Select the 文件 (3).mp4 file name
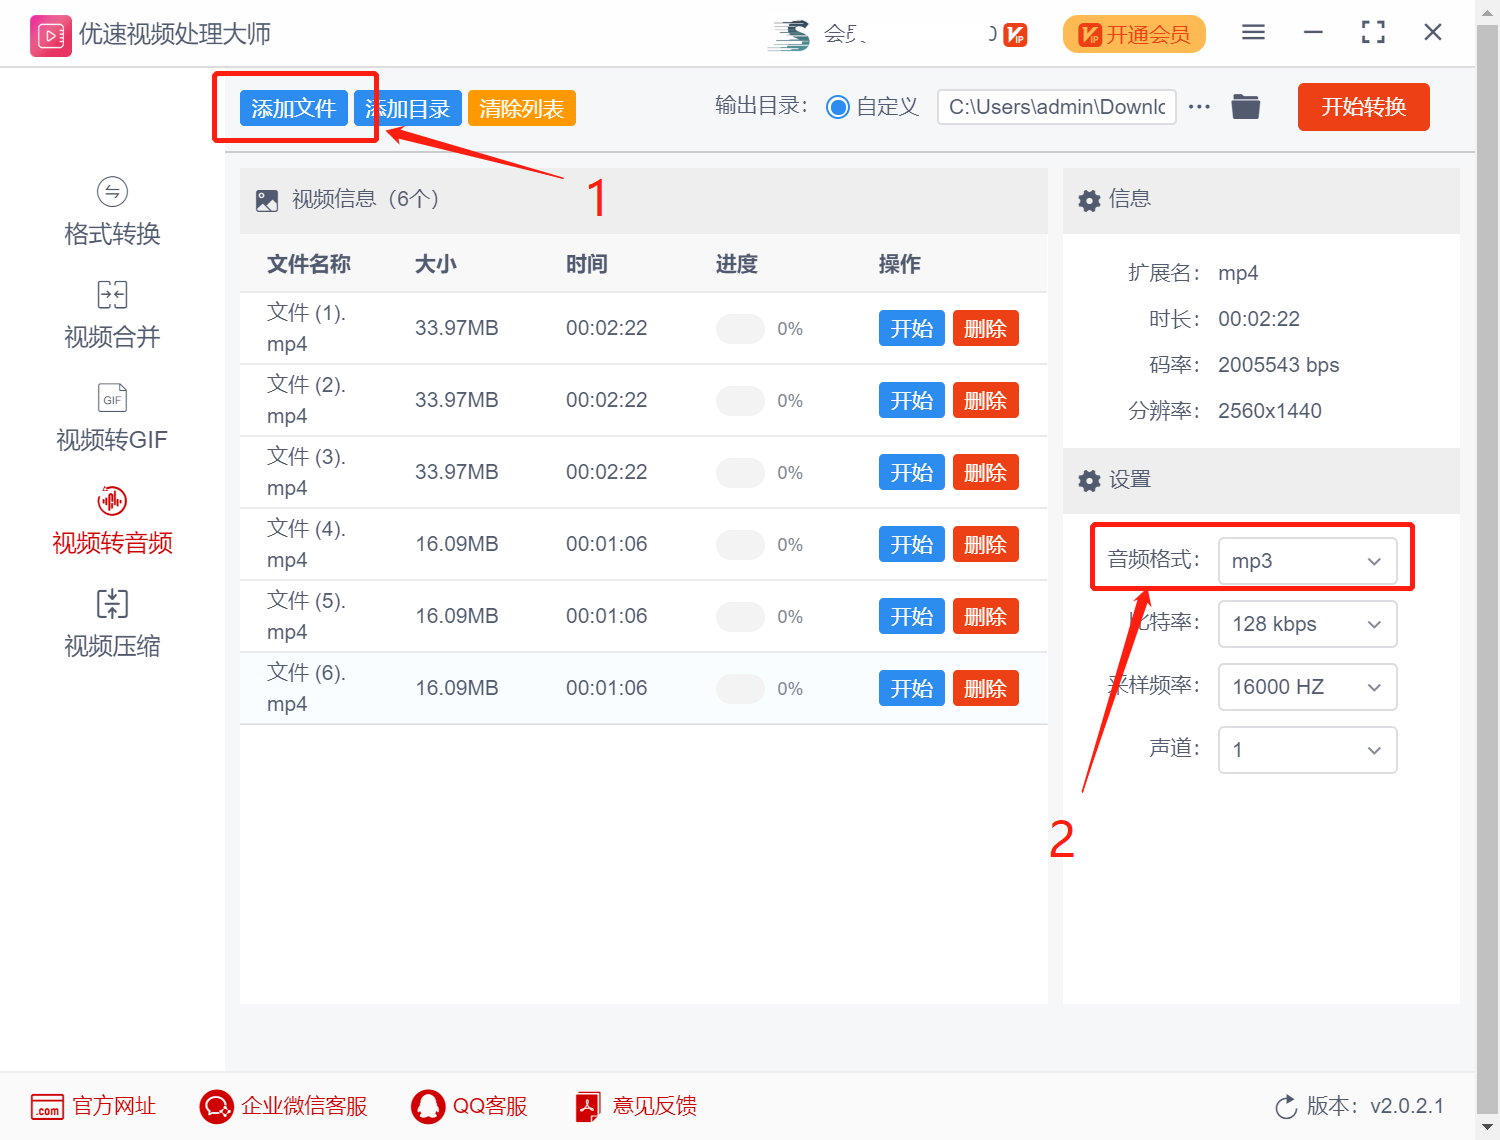The height and width of the screenshot is (1140, 1500). [x=306, y=472]
